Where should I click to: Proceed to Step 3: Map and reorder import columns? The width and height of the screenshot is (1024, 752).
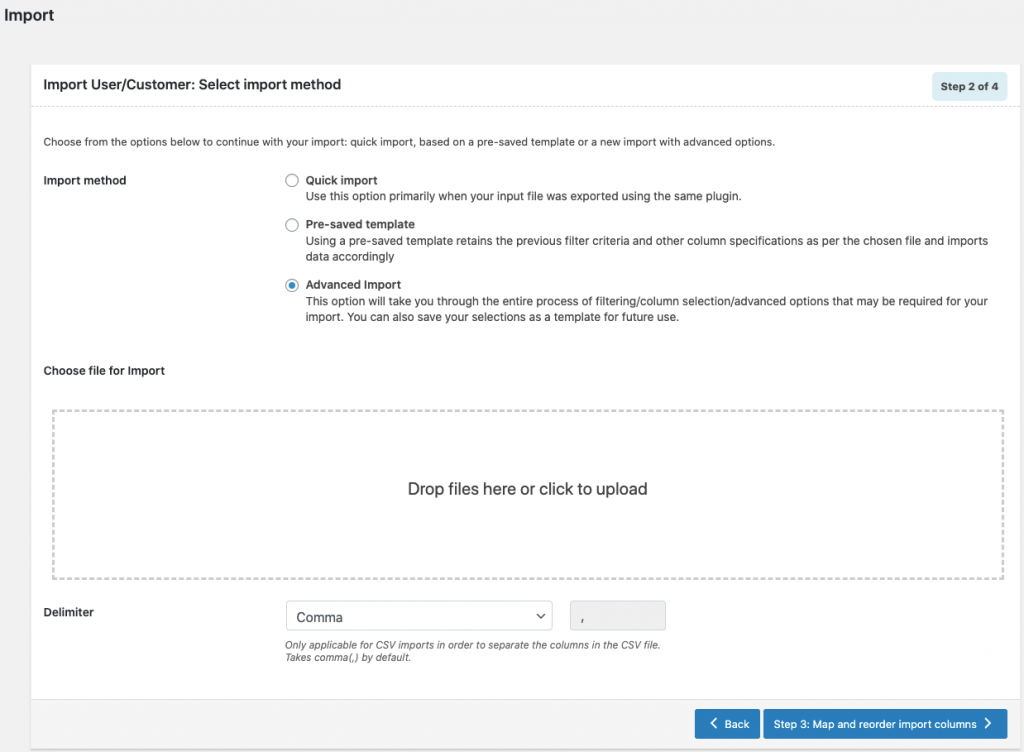tap(885, 724)
